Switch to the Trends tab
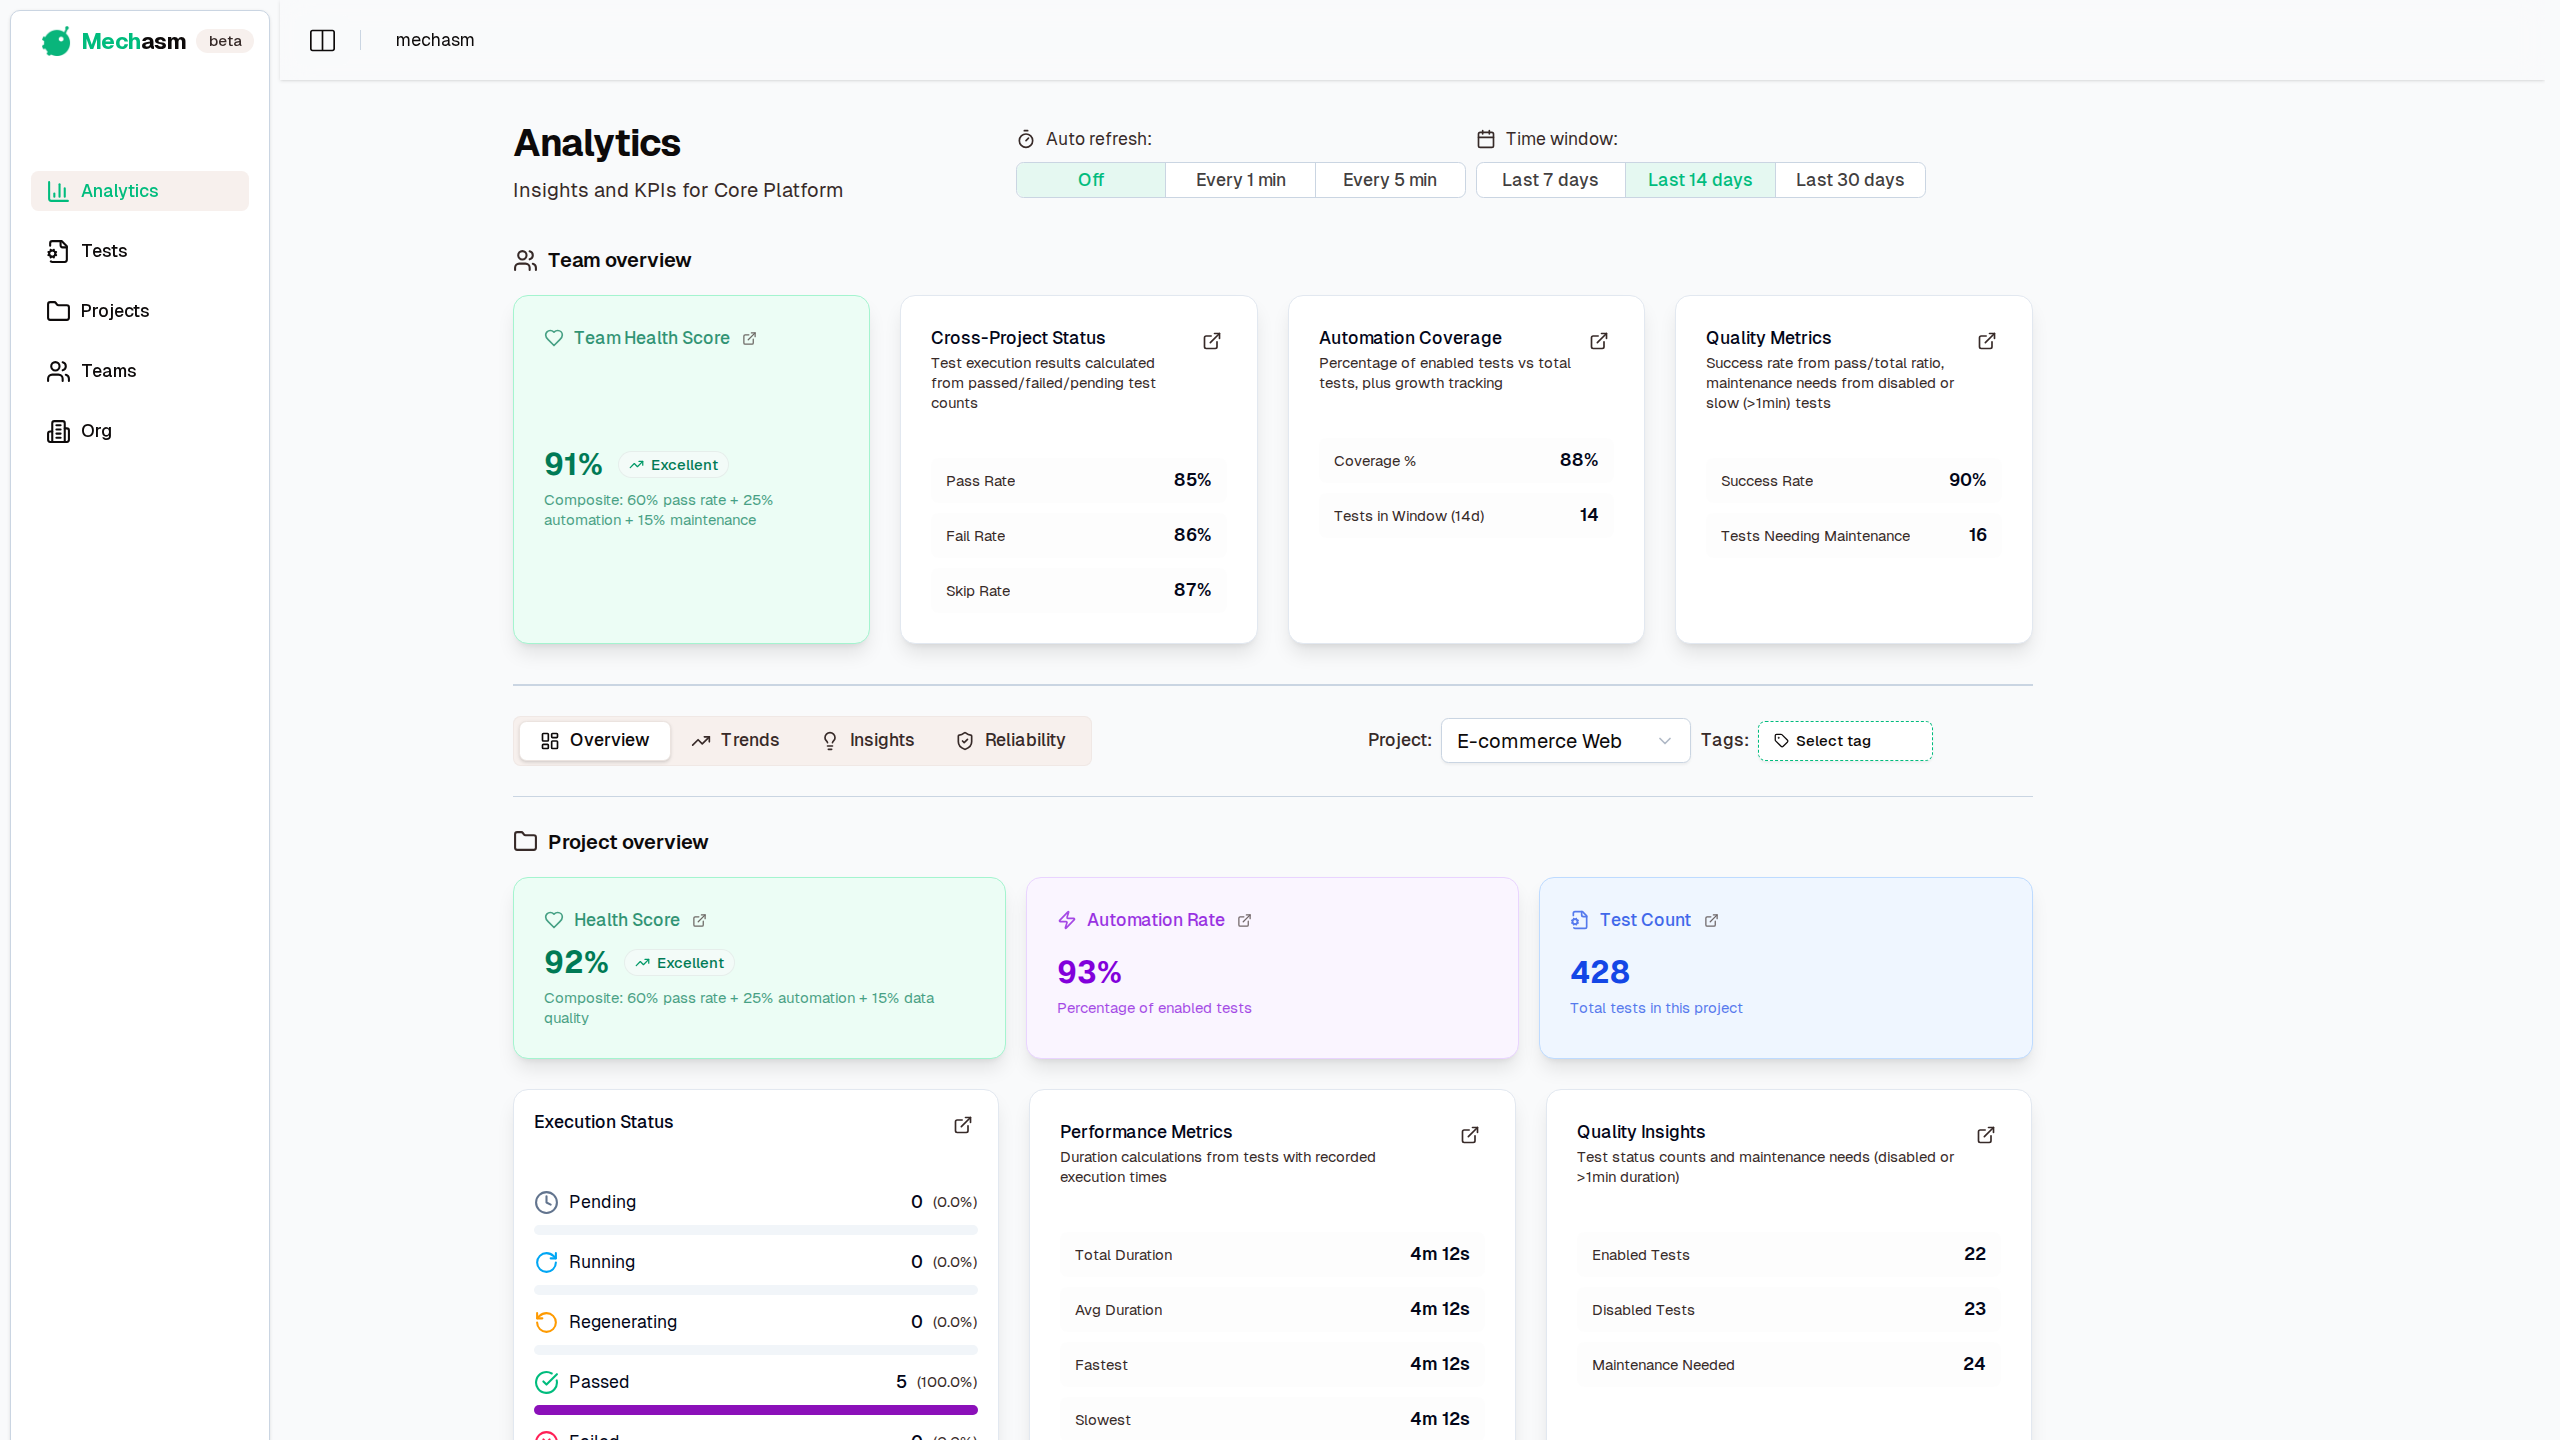2560x1440 pixels. (735, 740)
